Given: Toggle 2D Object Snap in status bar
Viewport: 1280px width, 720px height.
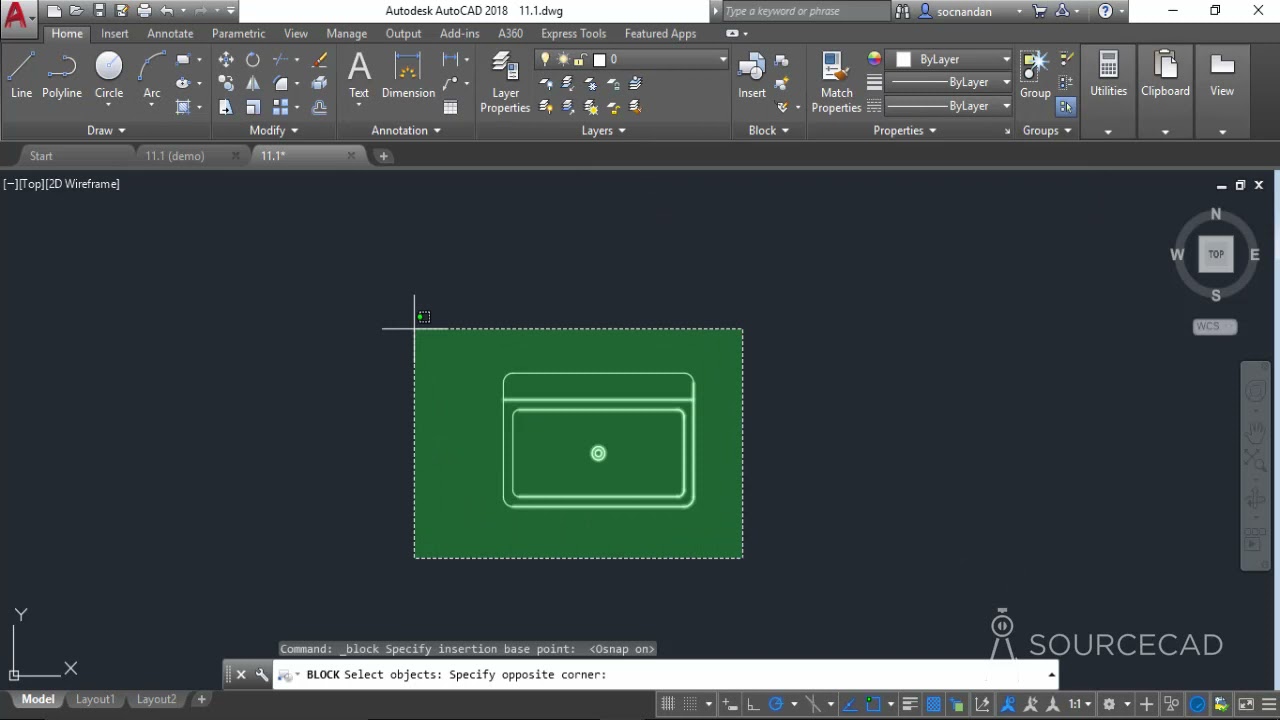Looking at the screenshot, I should (x=873, y=704).
